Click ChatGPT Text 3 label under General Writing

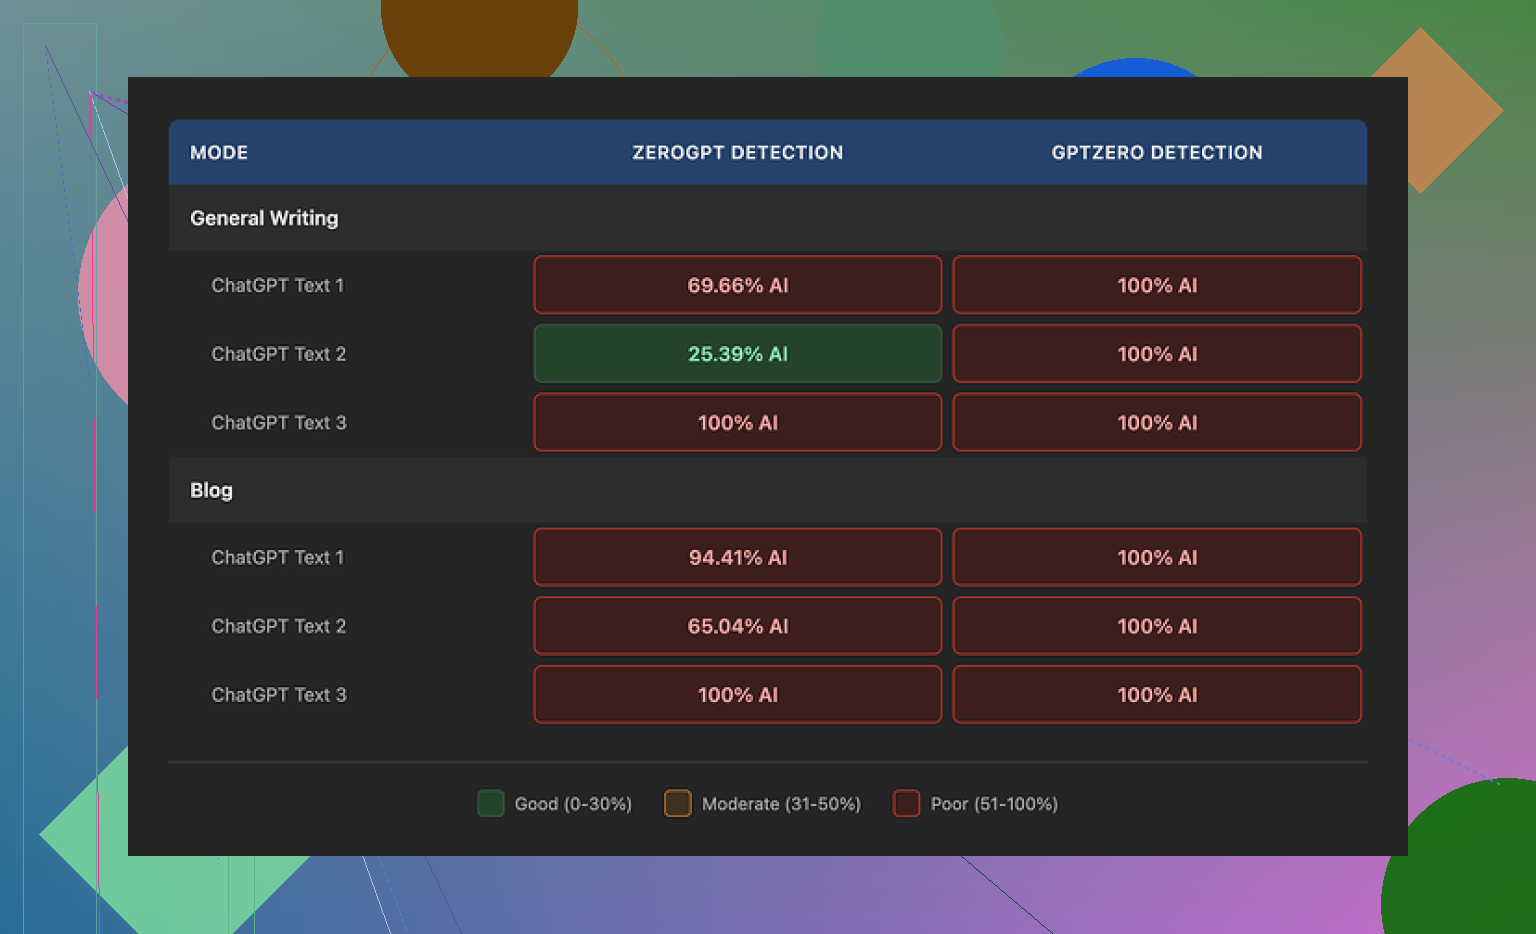[x=278, y=423]
